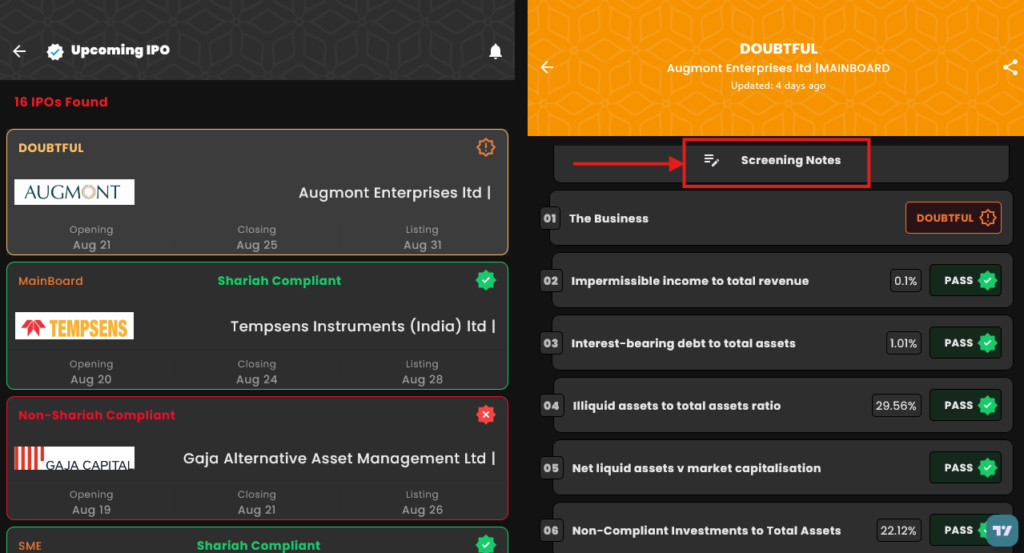Click Opening Aug 21 on Augmont card

91,238
